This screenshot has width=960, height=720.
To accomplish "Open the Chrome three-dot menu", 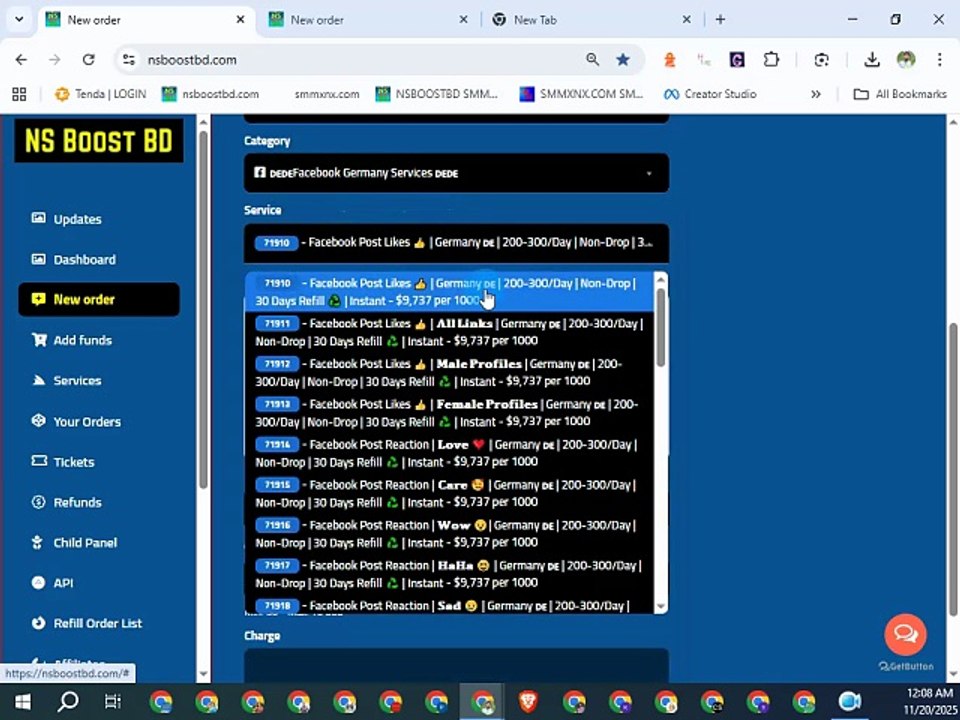I will pyautogui.click(x=940, y=59).
